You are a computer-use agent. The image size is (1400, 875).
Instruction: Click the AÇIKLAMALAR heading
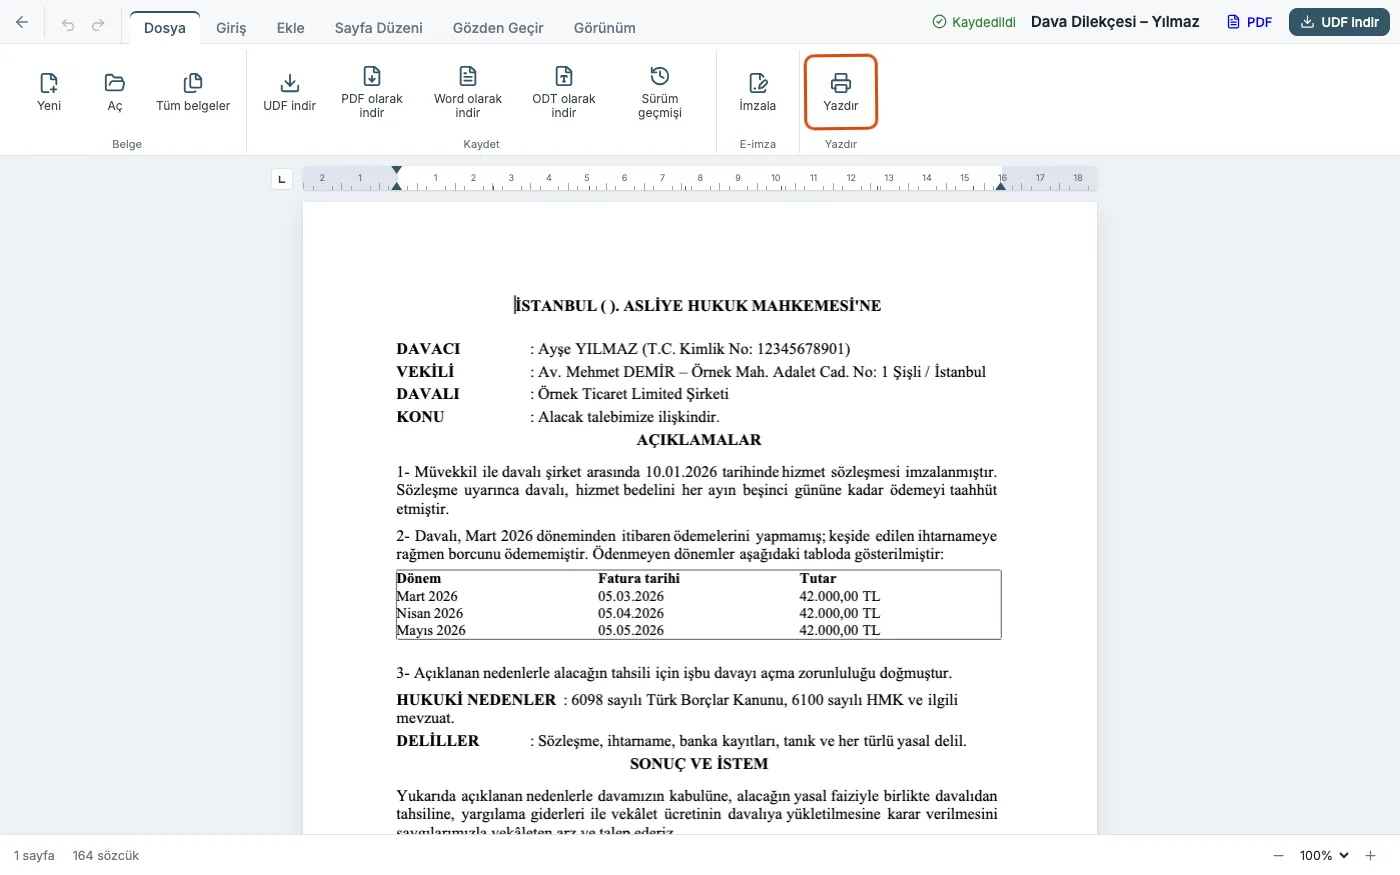699,440
